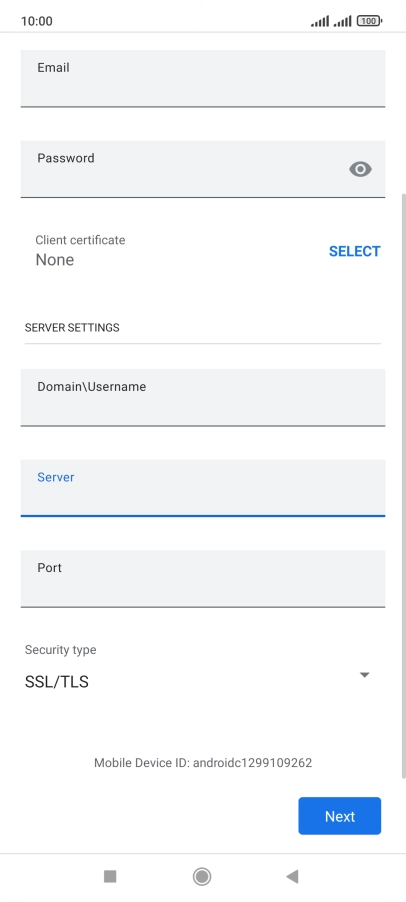Screen dimensions: 406x902
Task: Tap the Mobile Device ID text
Action: pyautogui.click(x=203, y=763)
